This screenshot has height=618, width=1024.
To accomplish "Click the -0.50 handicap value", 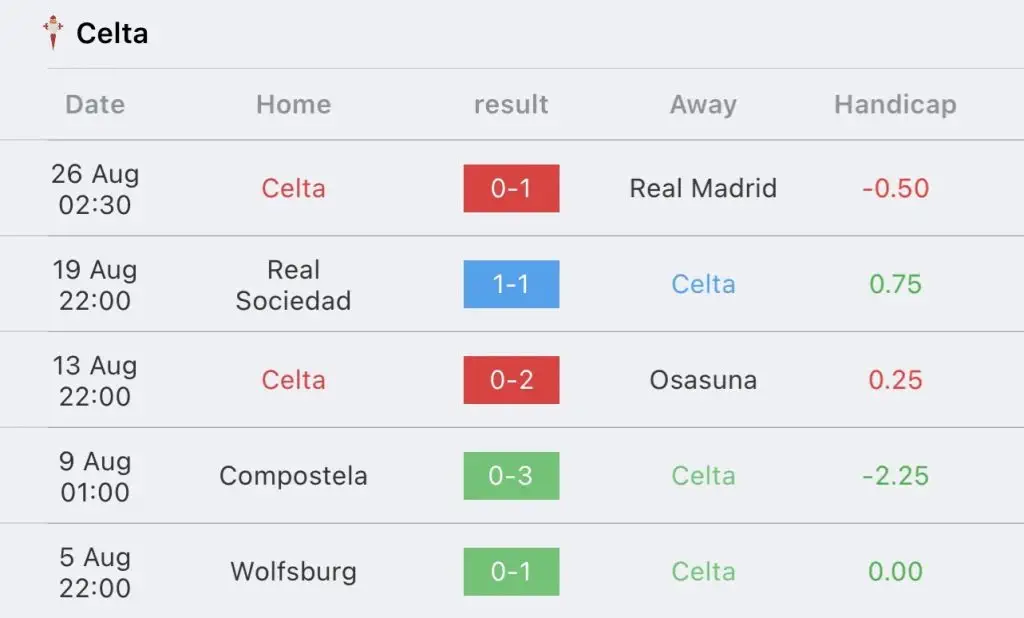I will point(895,188).
